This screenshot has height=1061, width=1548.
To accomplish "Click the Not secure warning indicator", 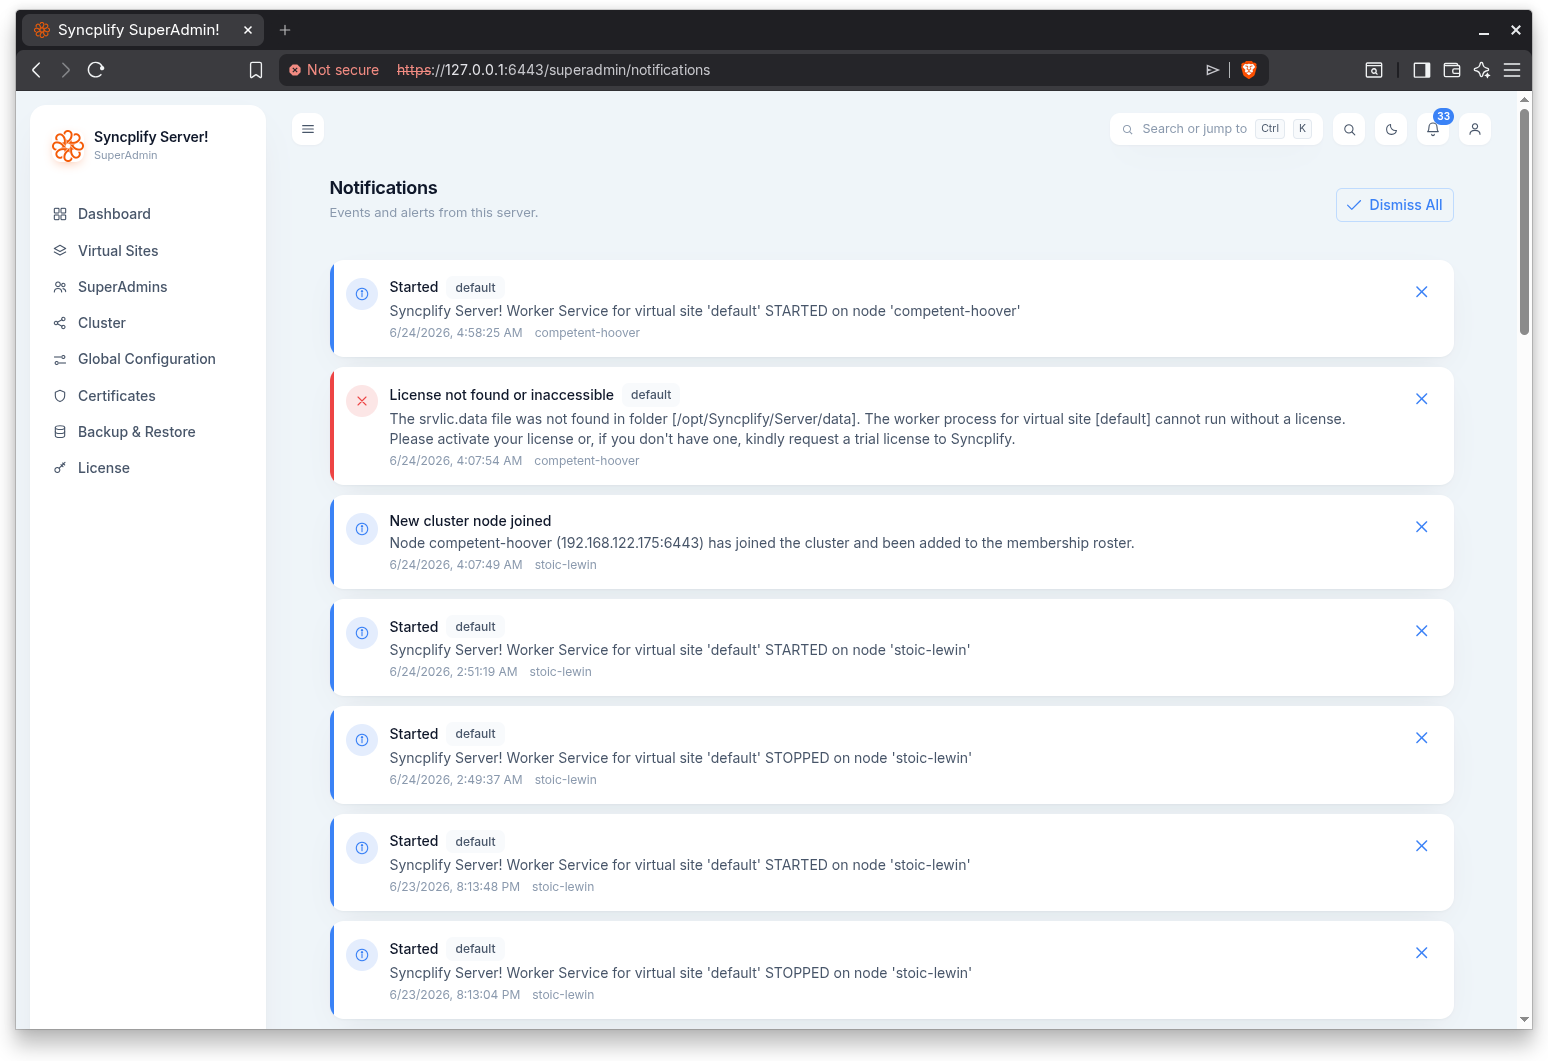I will pos(334,70).
